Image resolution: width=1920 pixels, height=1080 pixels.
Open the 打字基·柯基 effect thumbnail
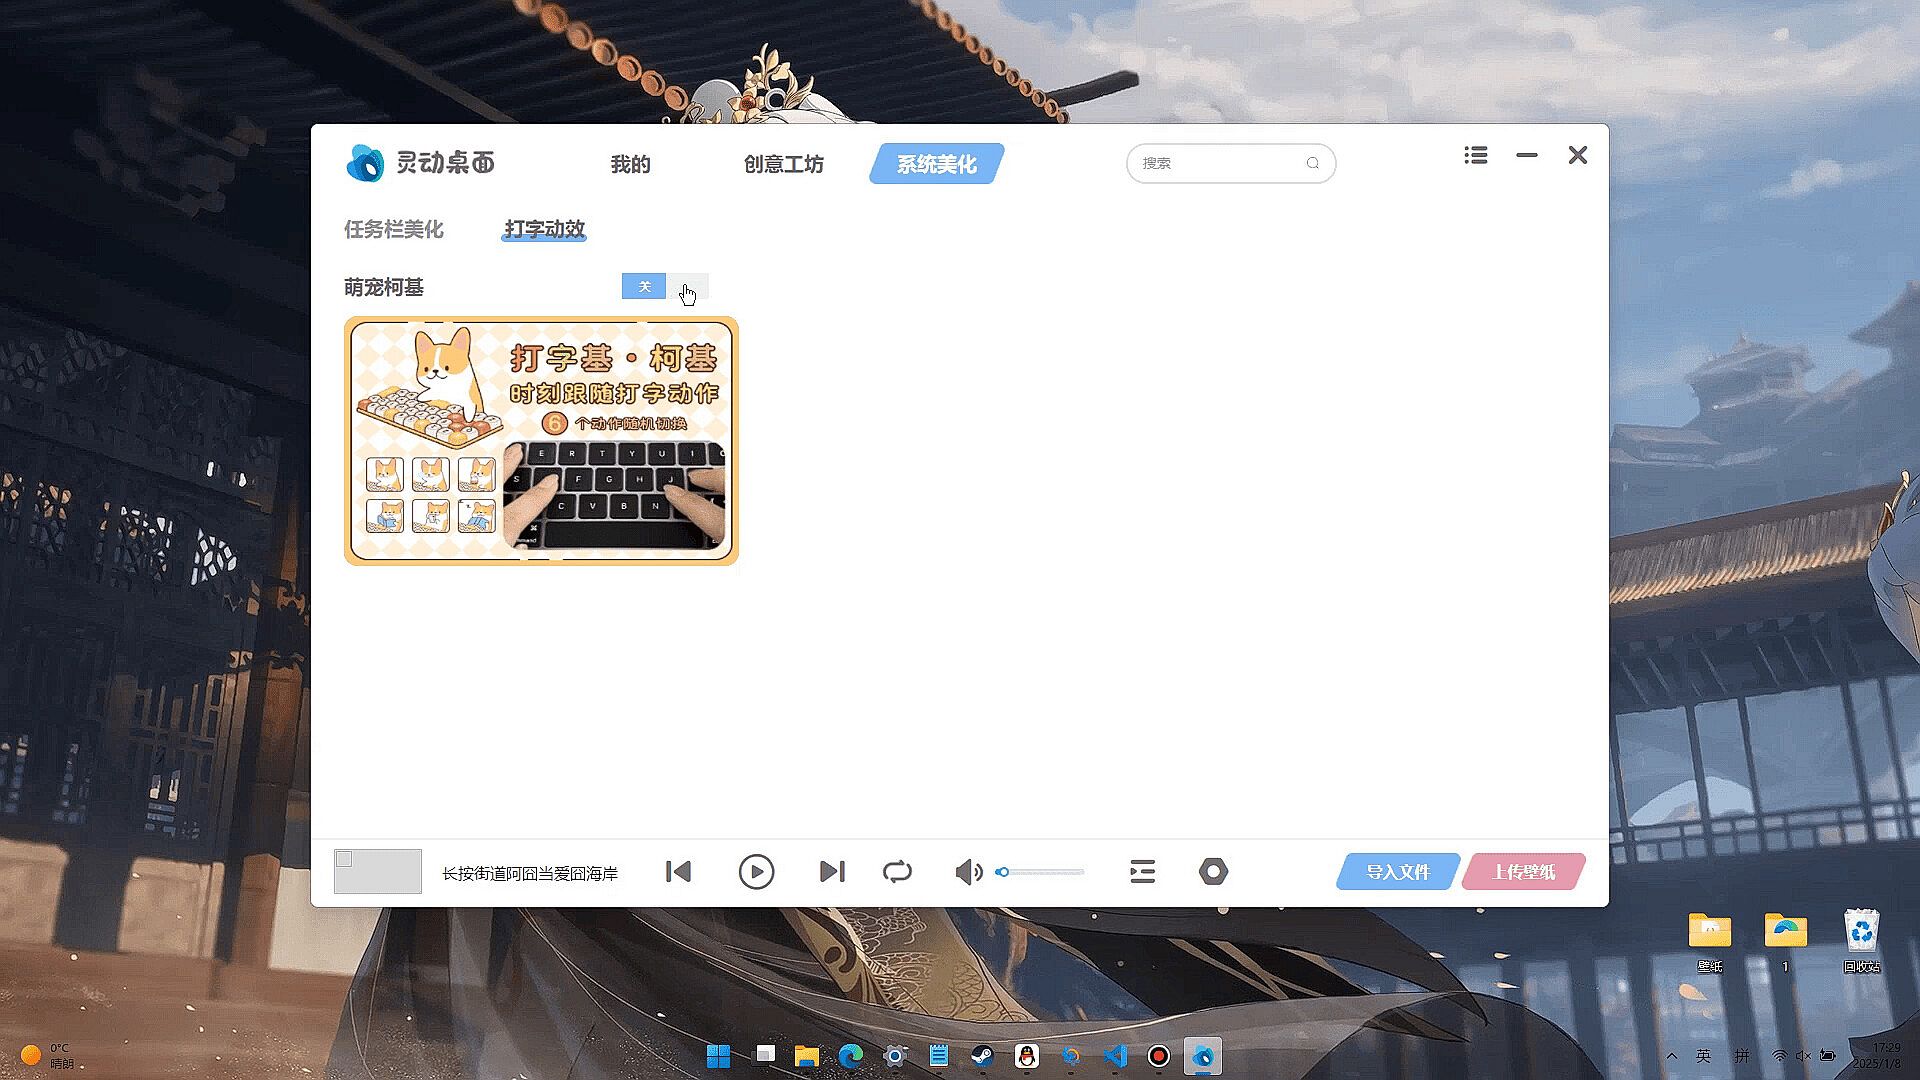click(541, 441)
